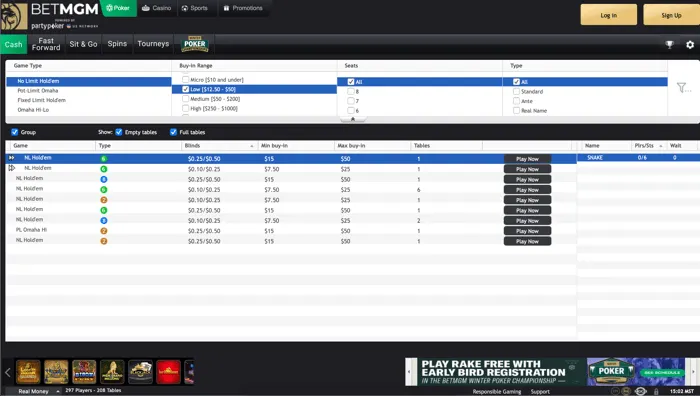This screenshot has width=700, height=396.
Task: Click the filter funnel icon
Action: [682, 88]
